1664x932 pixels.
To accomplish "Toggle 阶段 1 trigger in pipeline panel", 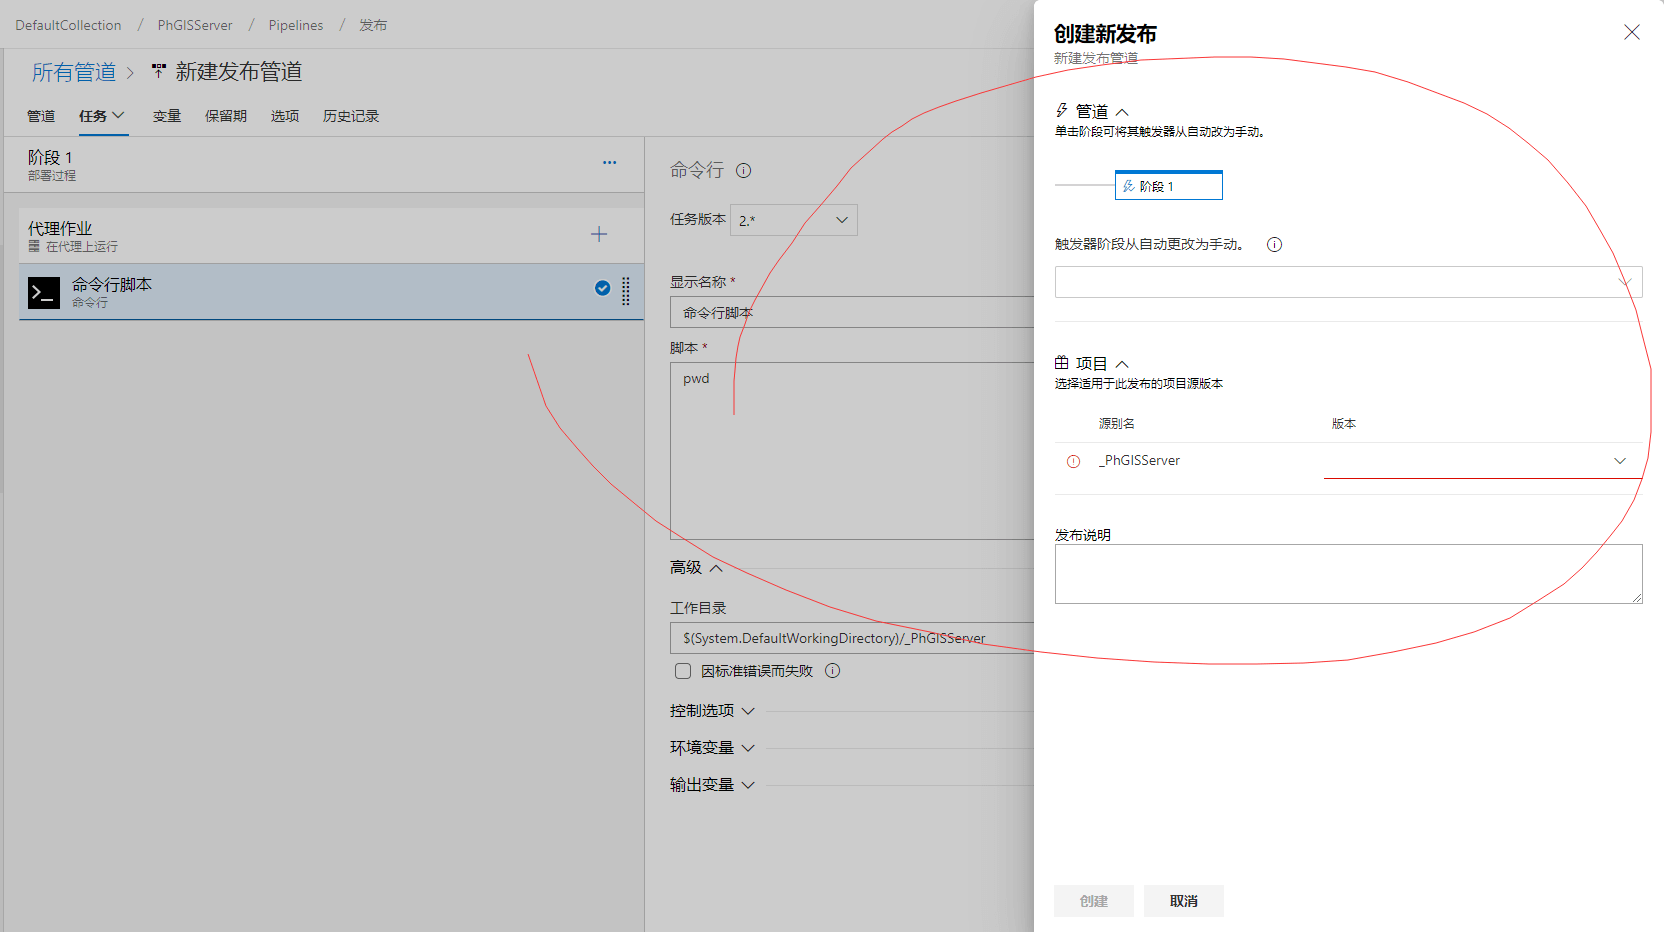I will coord(1168,186).
